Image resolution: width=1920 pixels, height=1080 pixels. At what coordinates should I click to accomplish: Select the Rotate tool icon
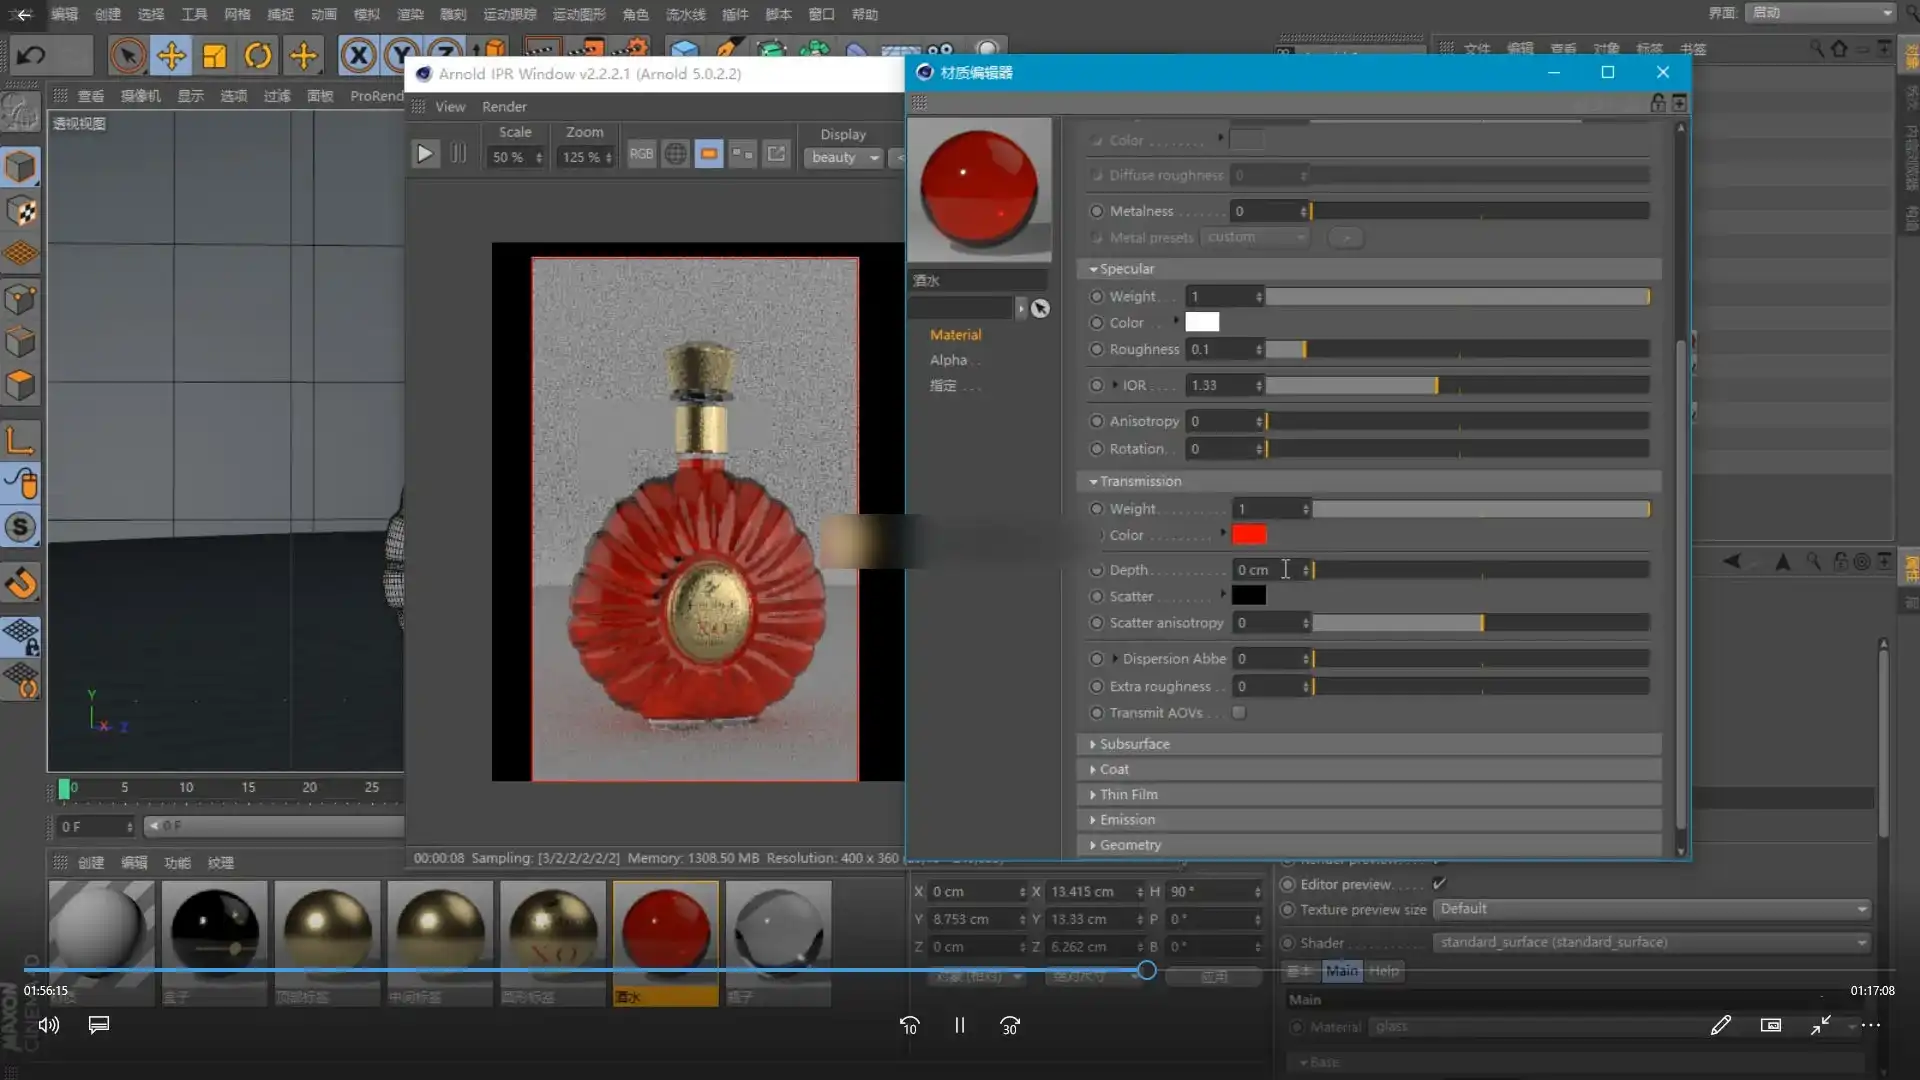tap(258, 55)
